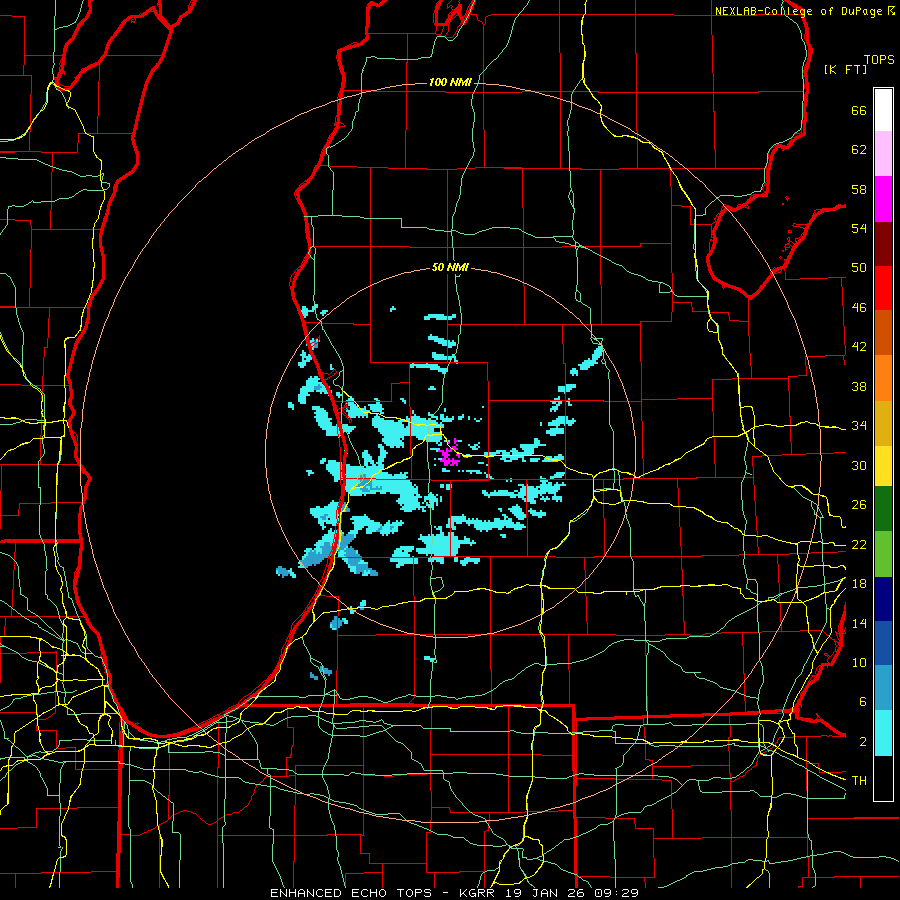900x900 pixels.
Task: Click the legend value 42
Action: click(x=859, y=347)
